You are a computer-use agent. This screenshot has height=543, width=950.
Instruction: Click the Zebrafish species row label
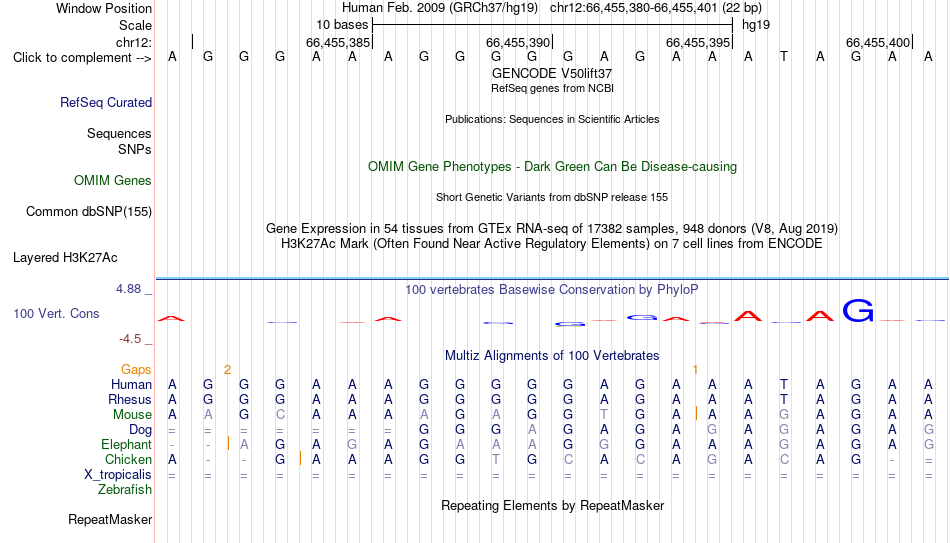tap(125, 489)
